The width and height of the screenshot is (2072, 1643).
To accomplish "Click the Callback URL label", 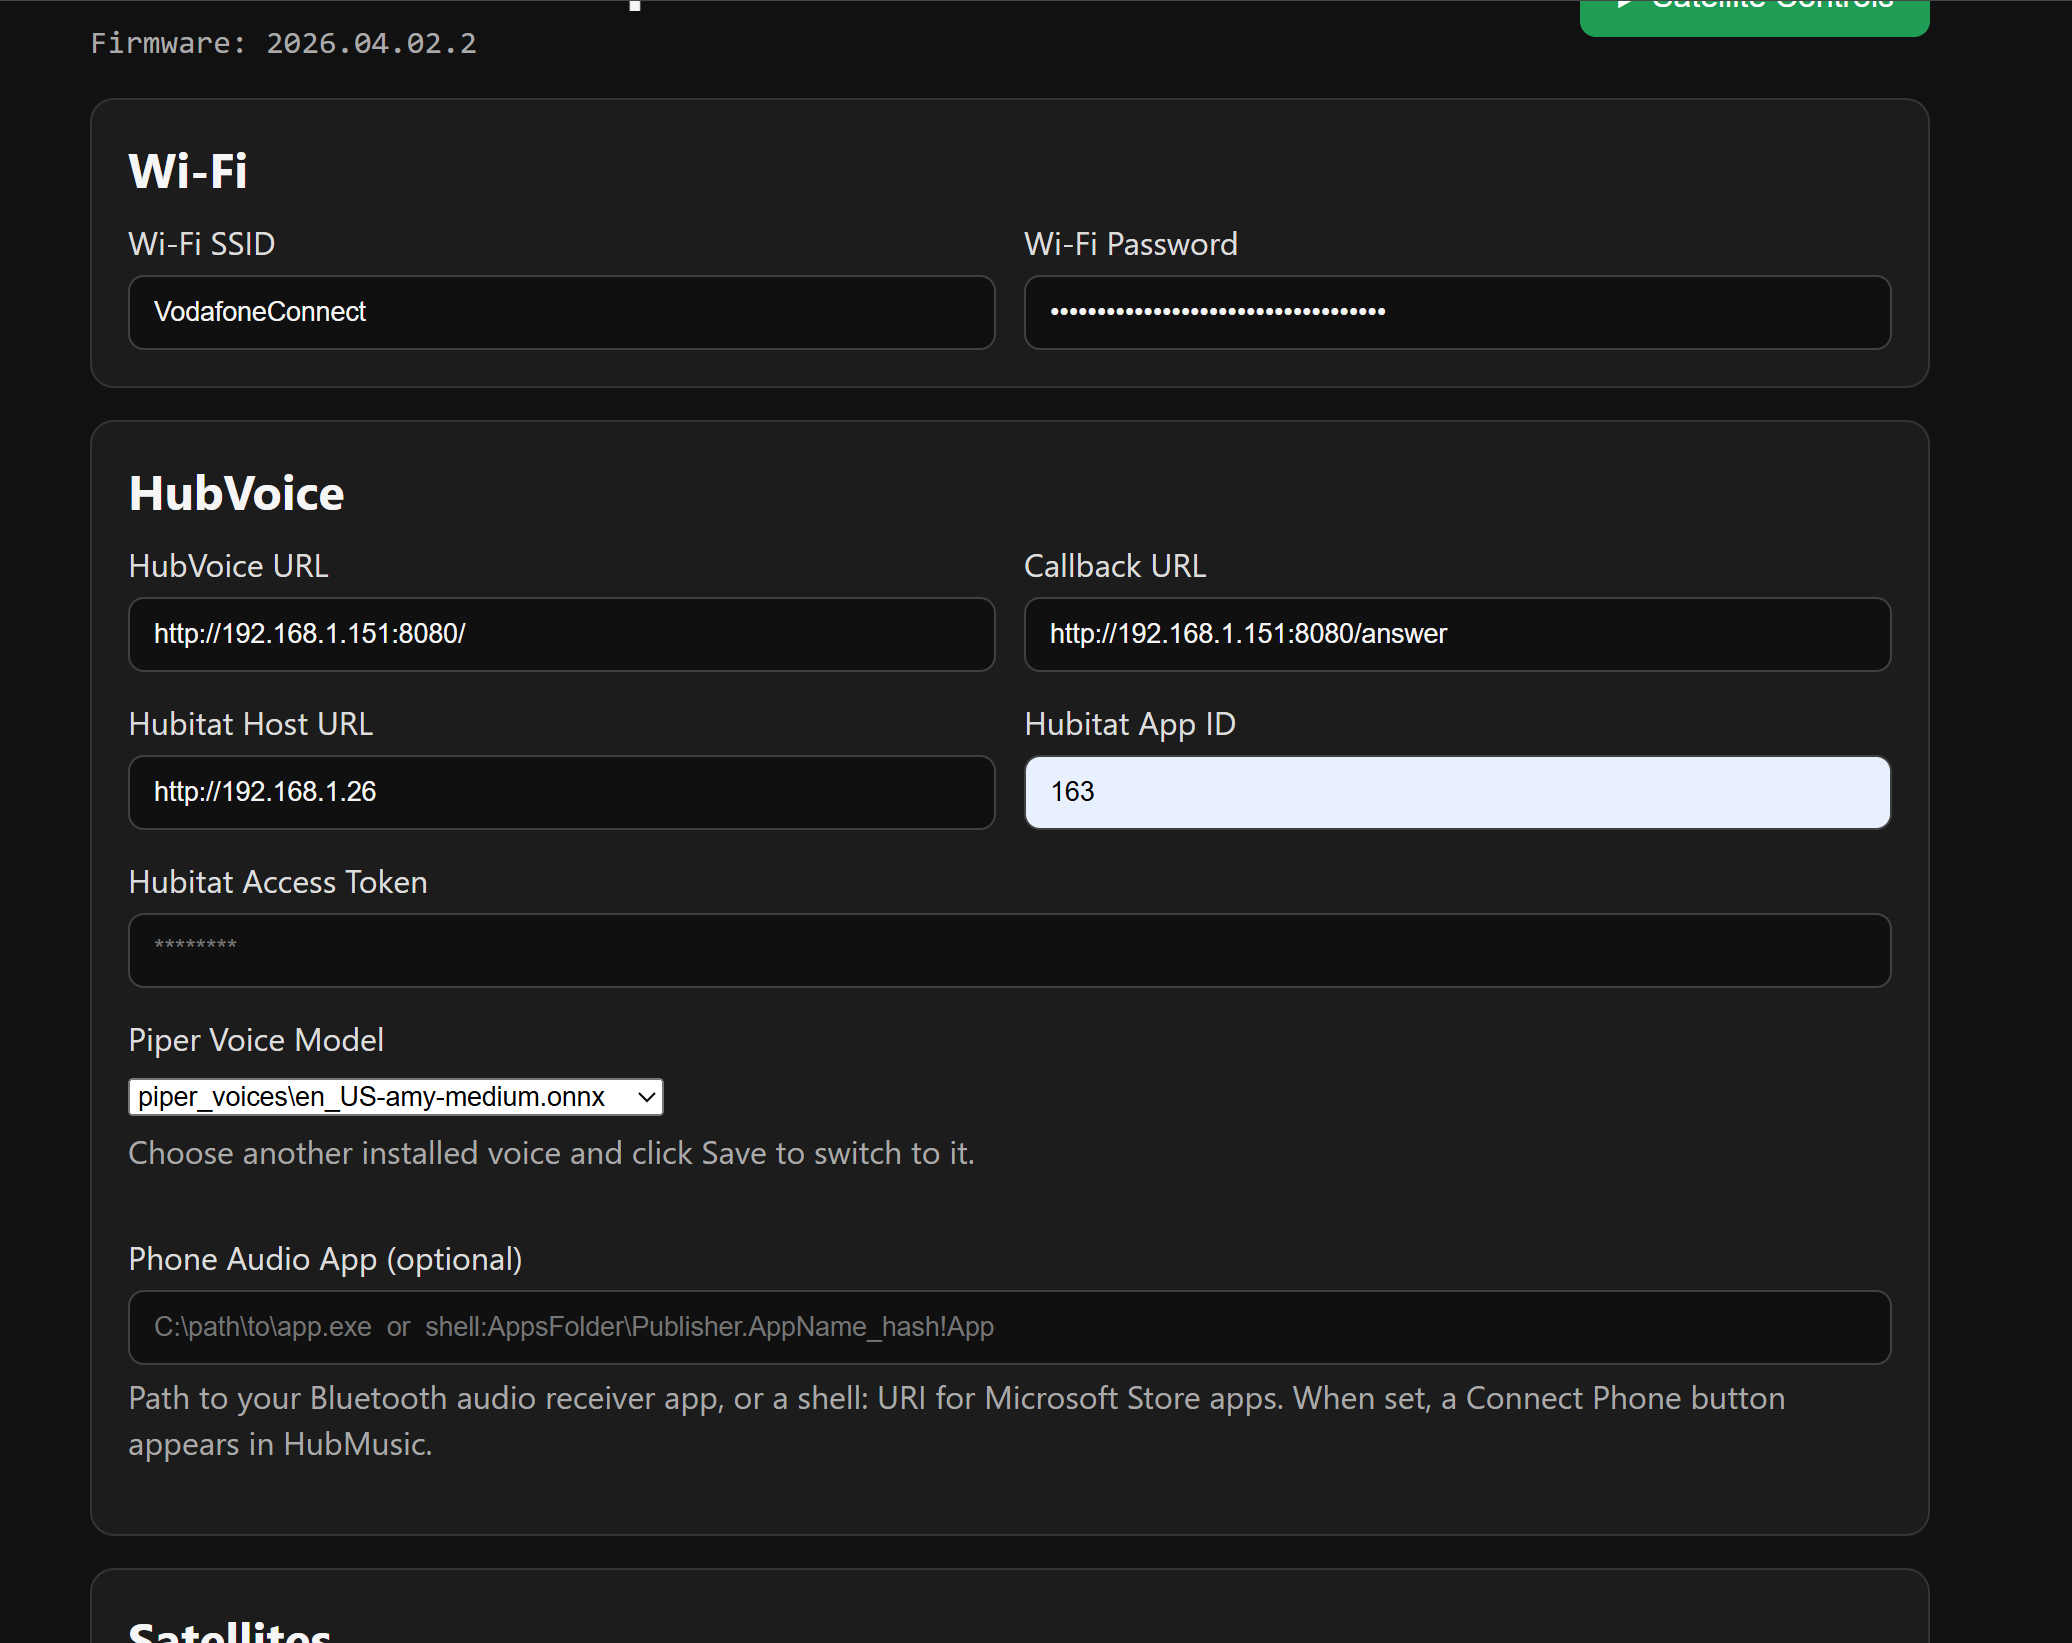I will point(1114,566).
